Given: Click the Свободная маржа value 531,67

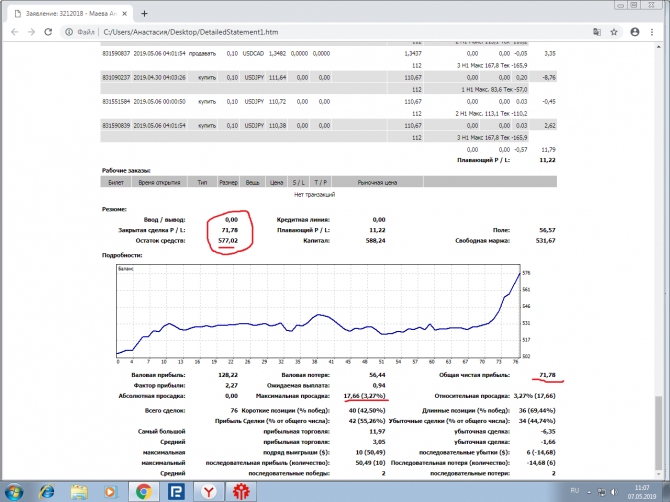Looking at the screenshot, I should click(x=545, y=241).
